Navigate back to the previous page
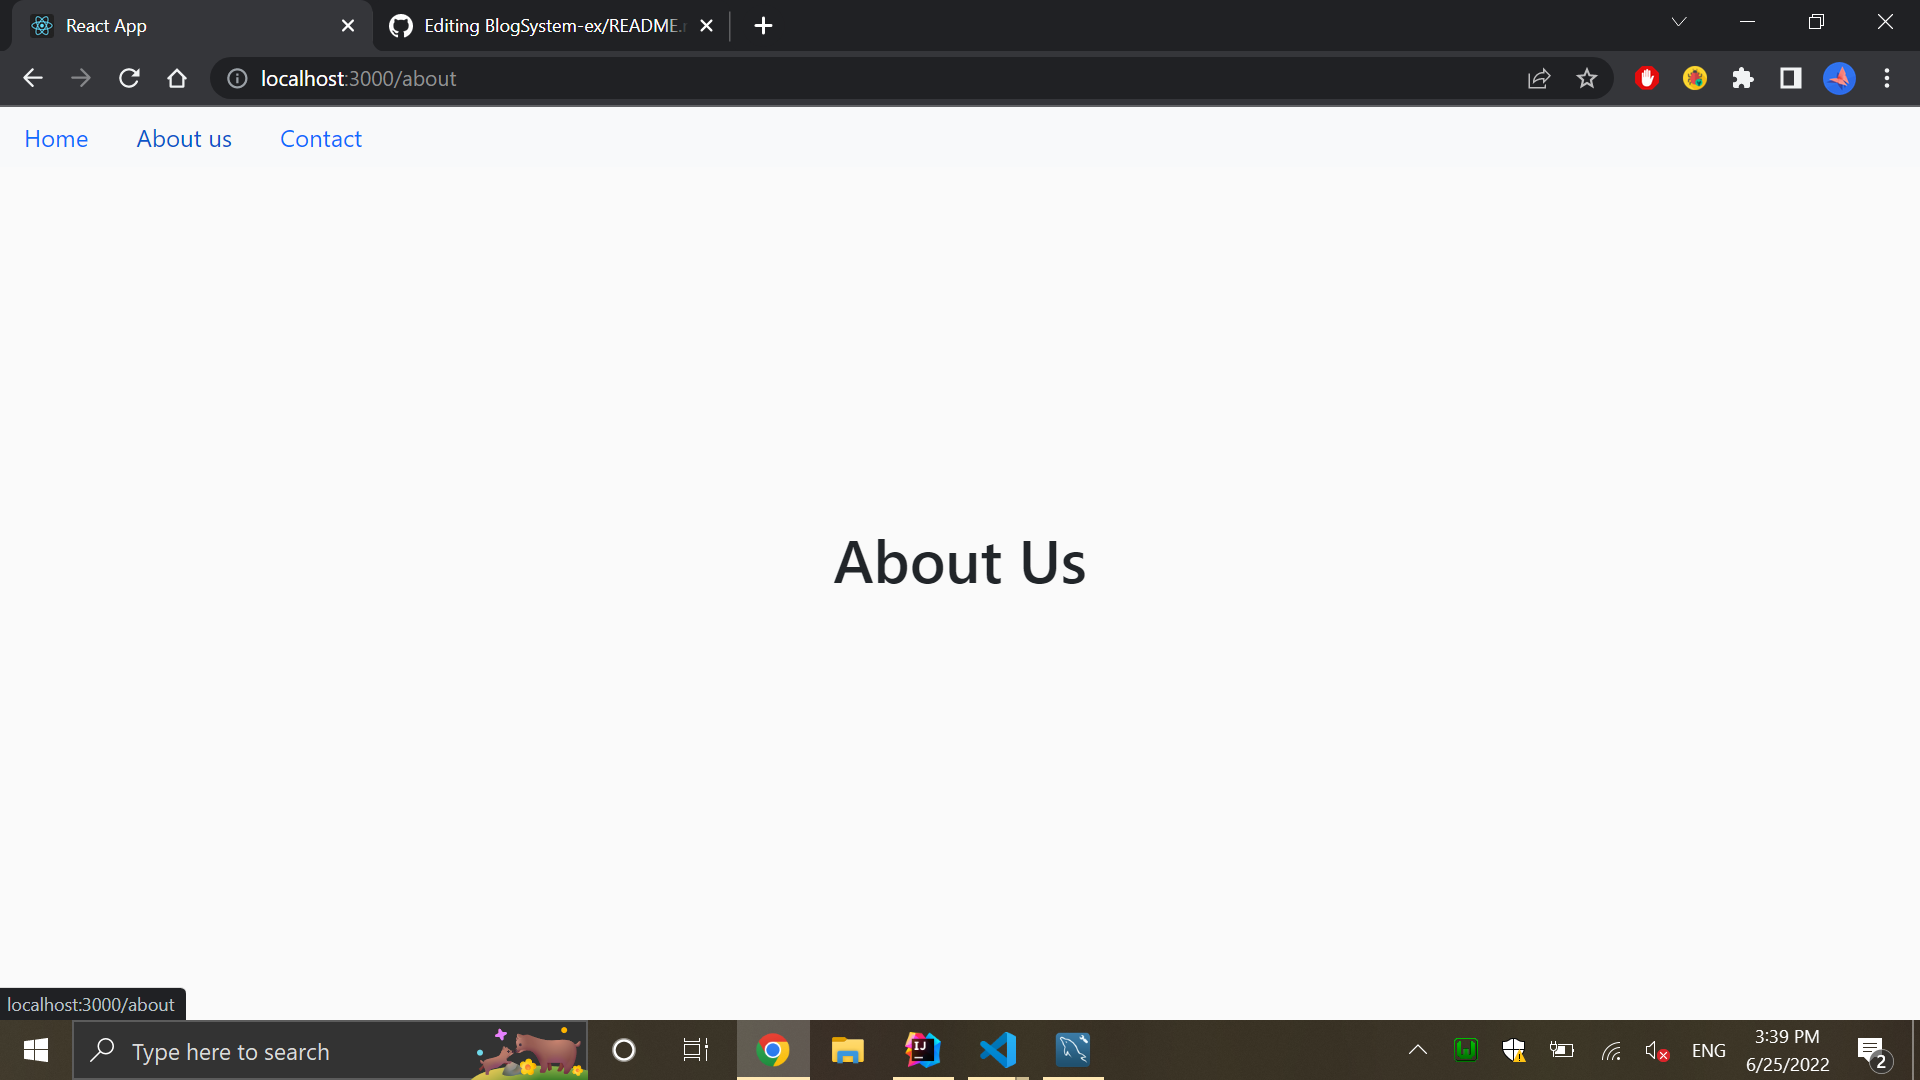This screenshot has height=1080, width=1920. [x=33, y=78]
